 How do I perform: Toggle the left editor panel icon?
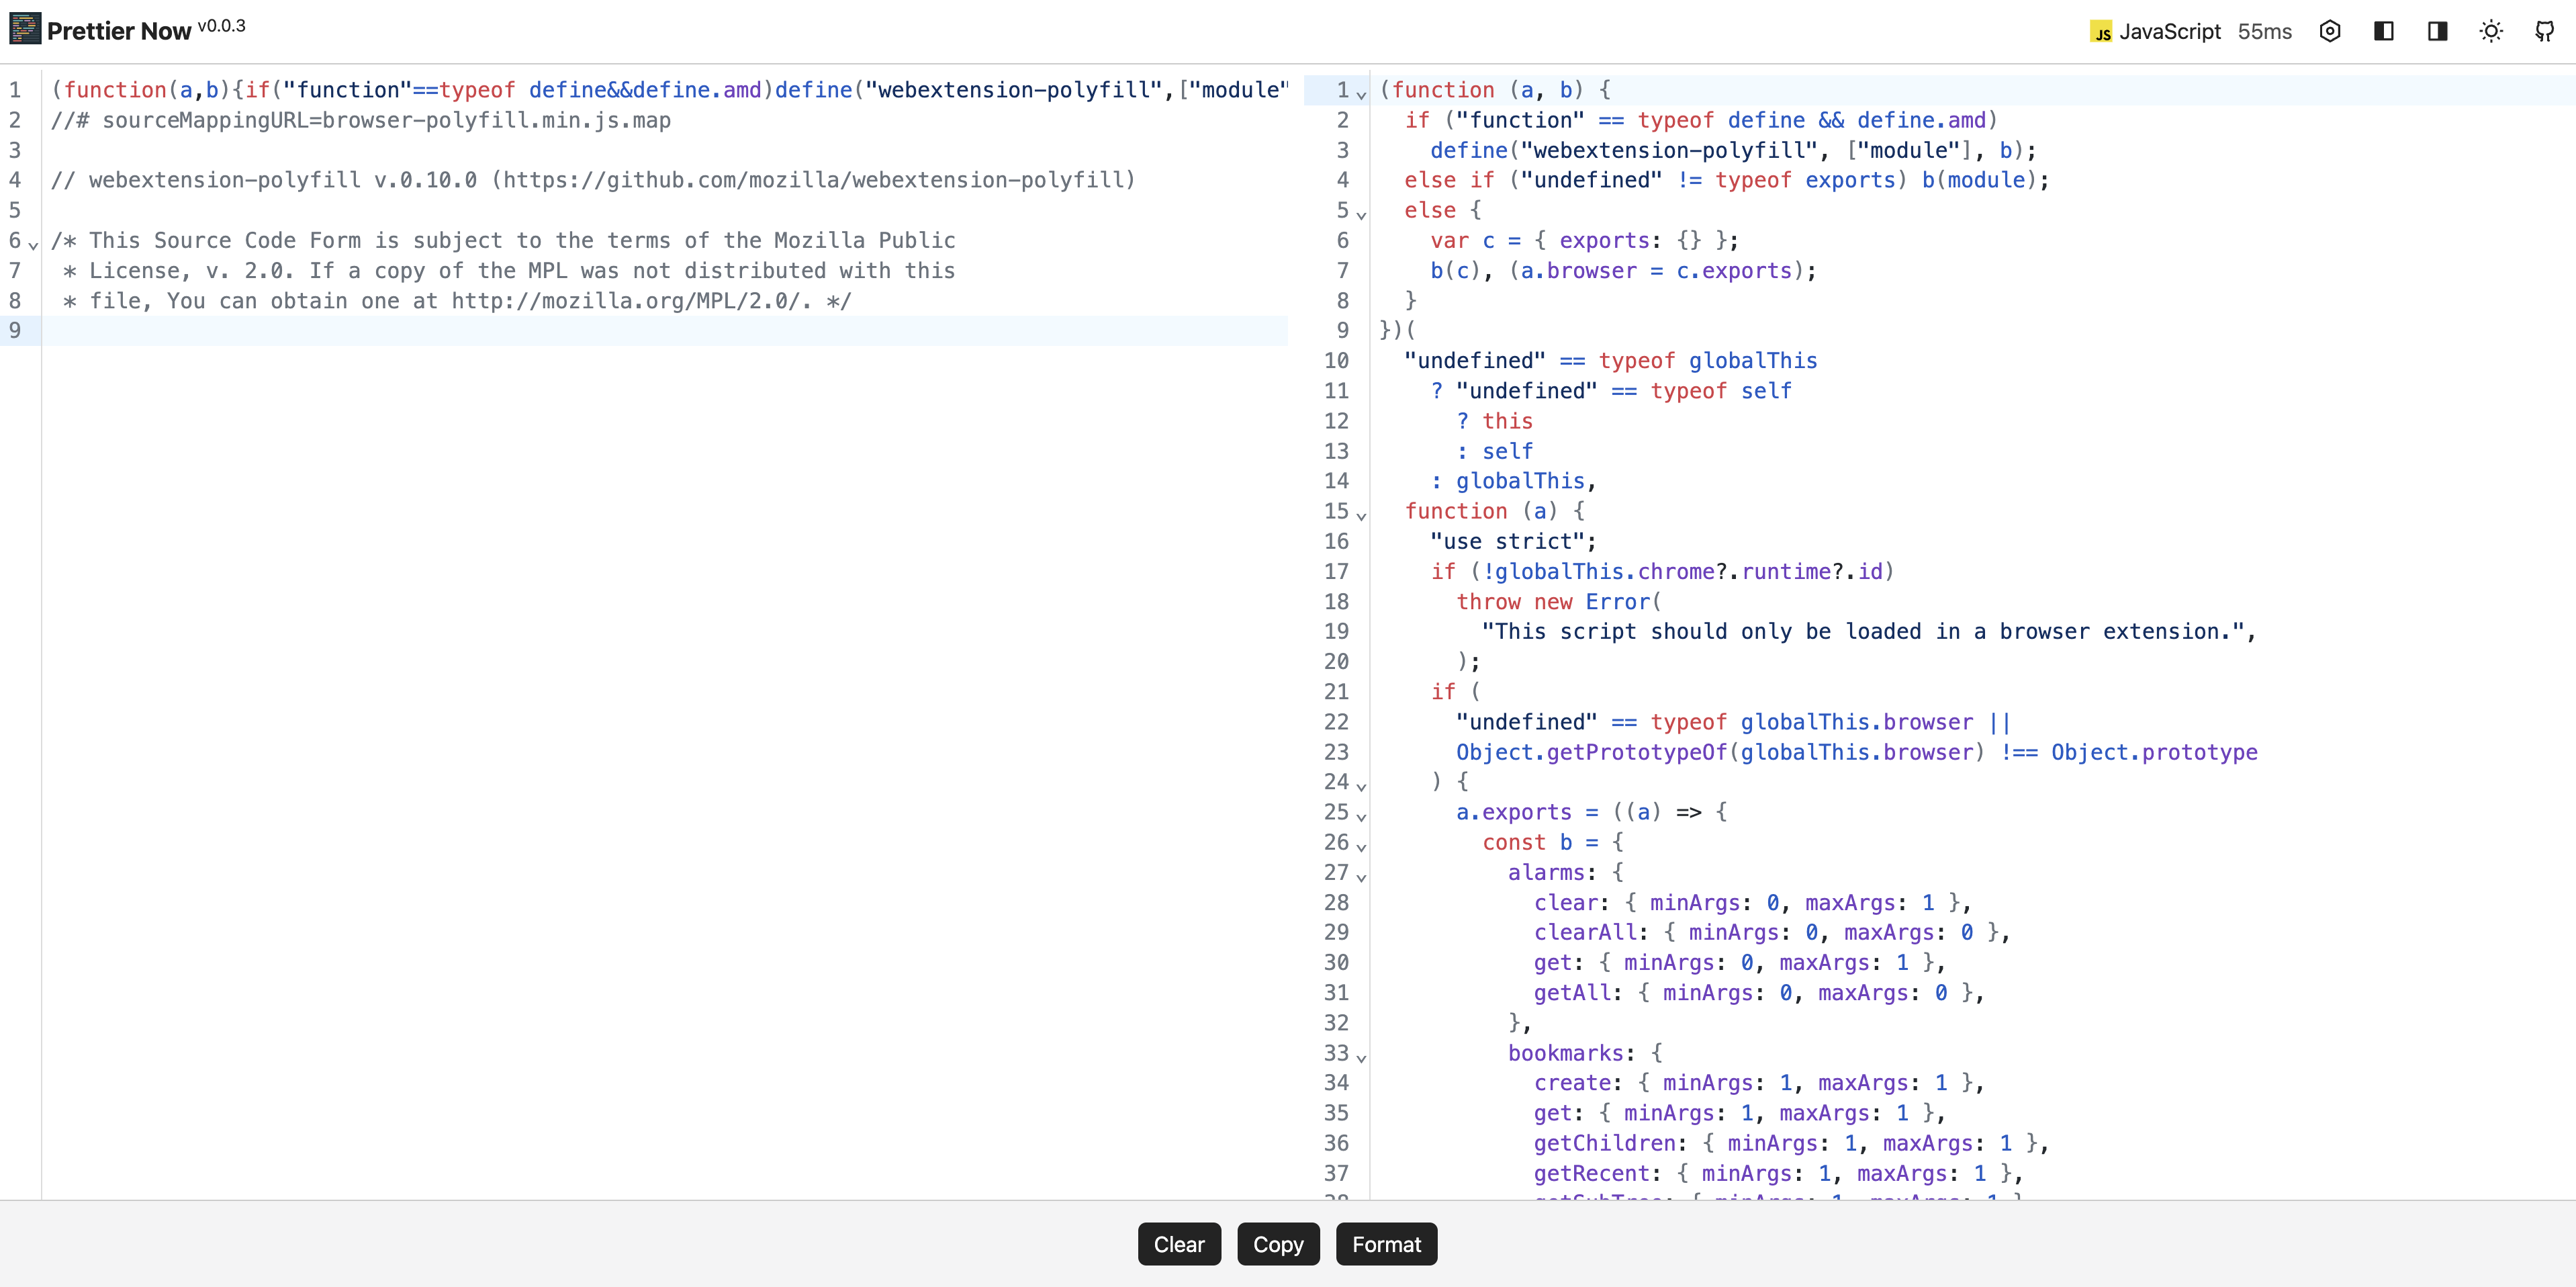click(x=2384, y=31)
